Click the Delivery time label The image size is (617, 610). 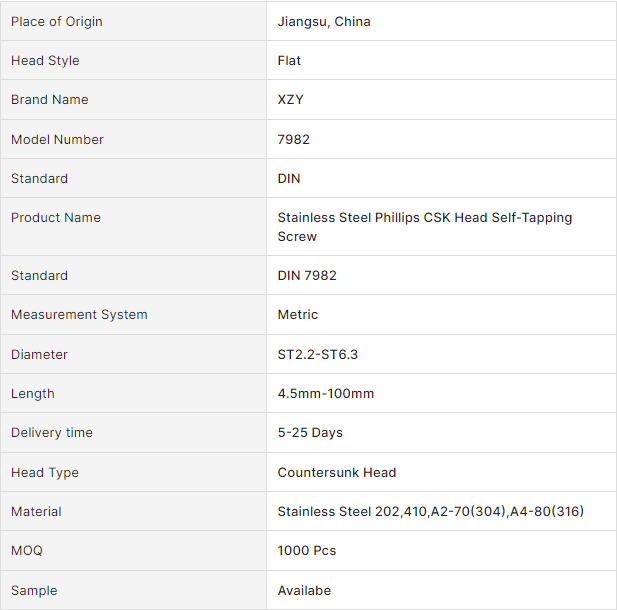[x=52, y=432]
